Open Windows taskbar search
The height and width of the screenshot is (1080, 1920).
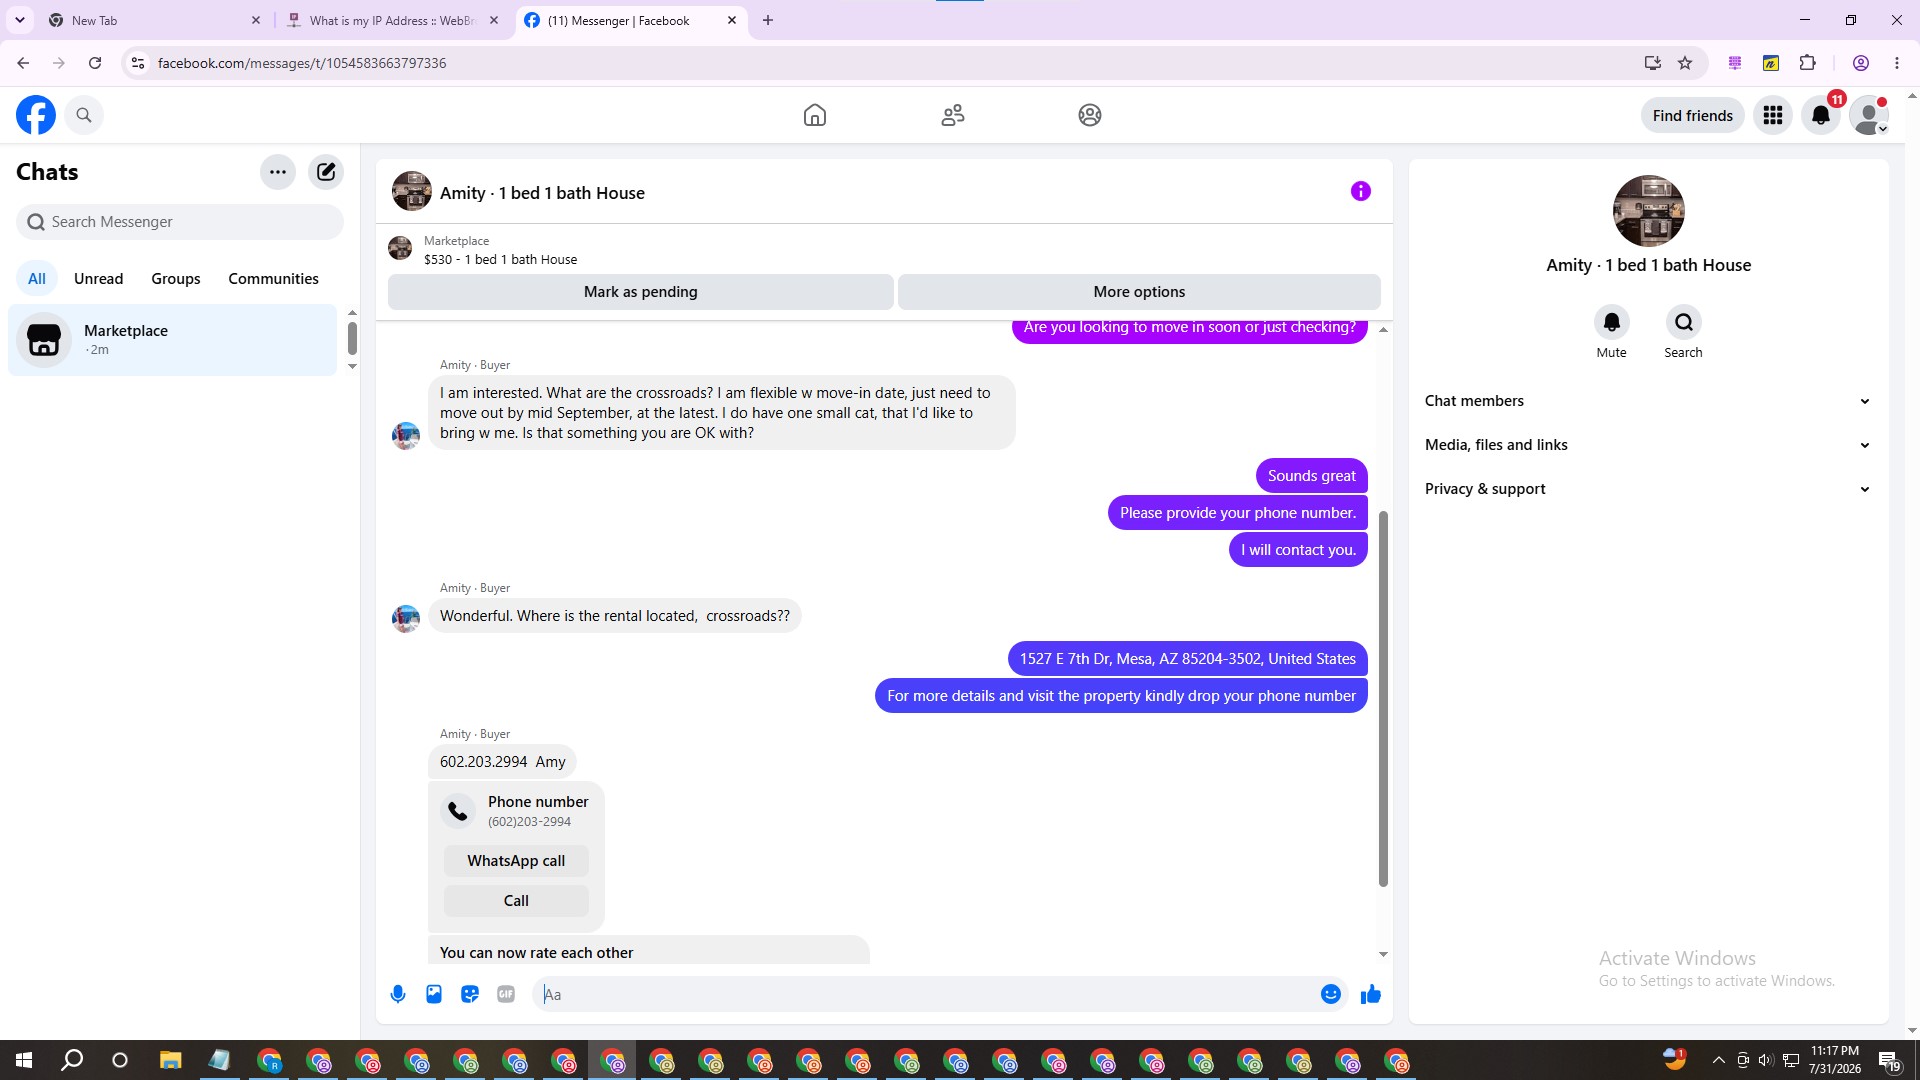point(72,1060)
